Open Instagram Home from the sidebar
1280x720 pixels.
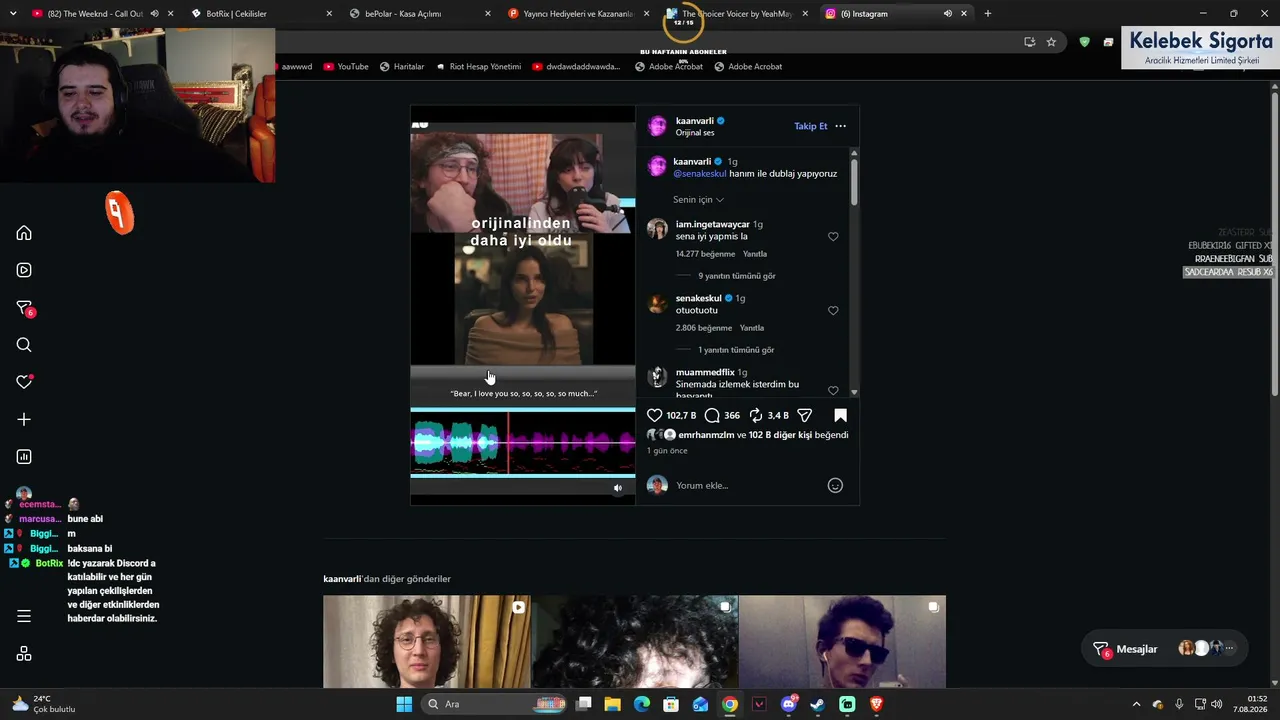click(24, 233)
